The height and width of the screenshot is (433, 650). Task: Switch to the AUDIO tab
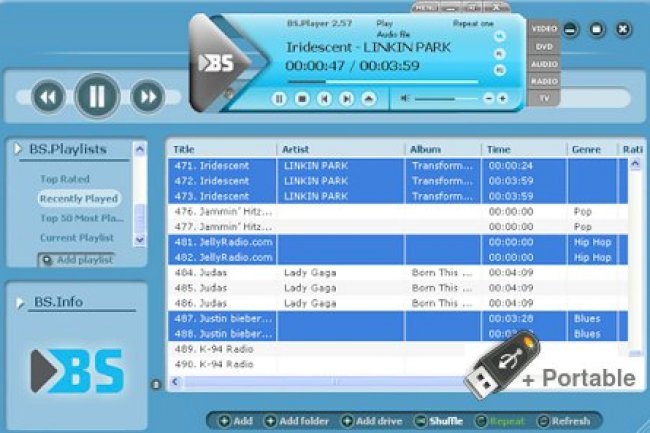tap(544, 64)
